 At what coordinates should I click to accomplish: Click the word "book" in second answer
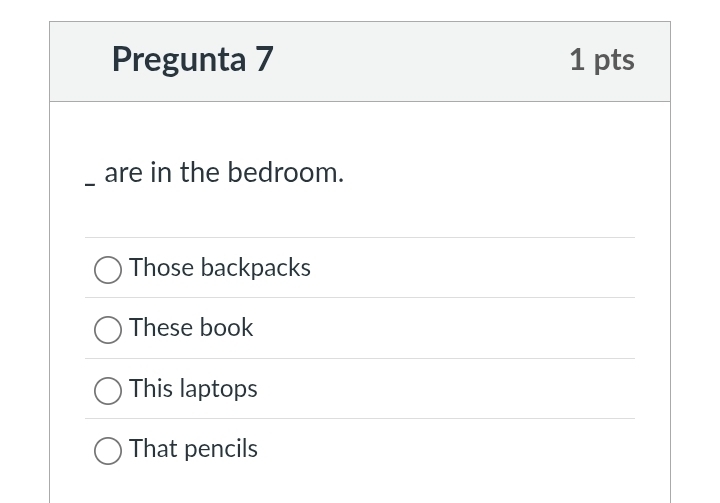[x=226, y=328]
